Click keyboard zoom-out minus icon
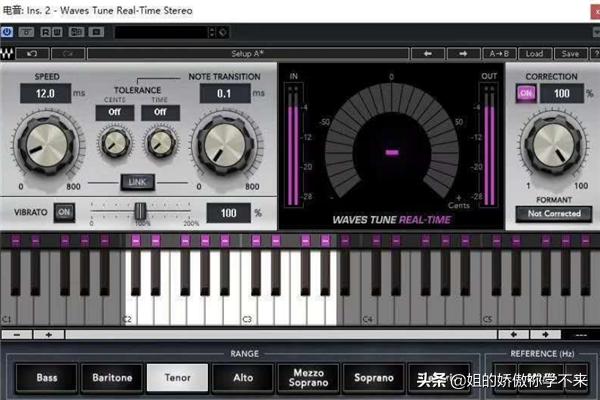This screenshot has height=400, width=600. point(19,334)
